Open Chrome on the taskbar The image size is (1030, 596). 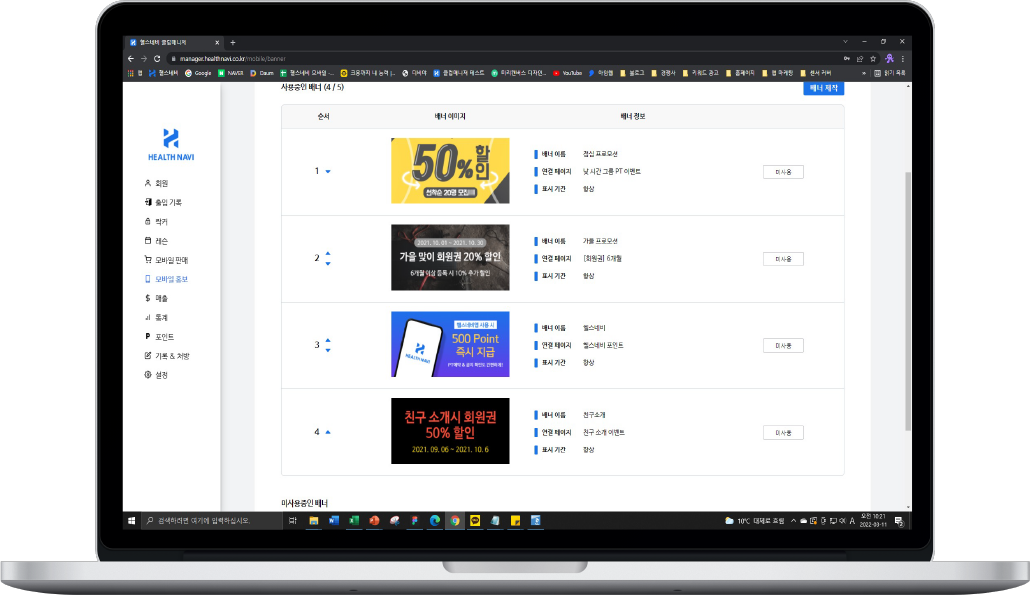point(455,521)
